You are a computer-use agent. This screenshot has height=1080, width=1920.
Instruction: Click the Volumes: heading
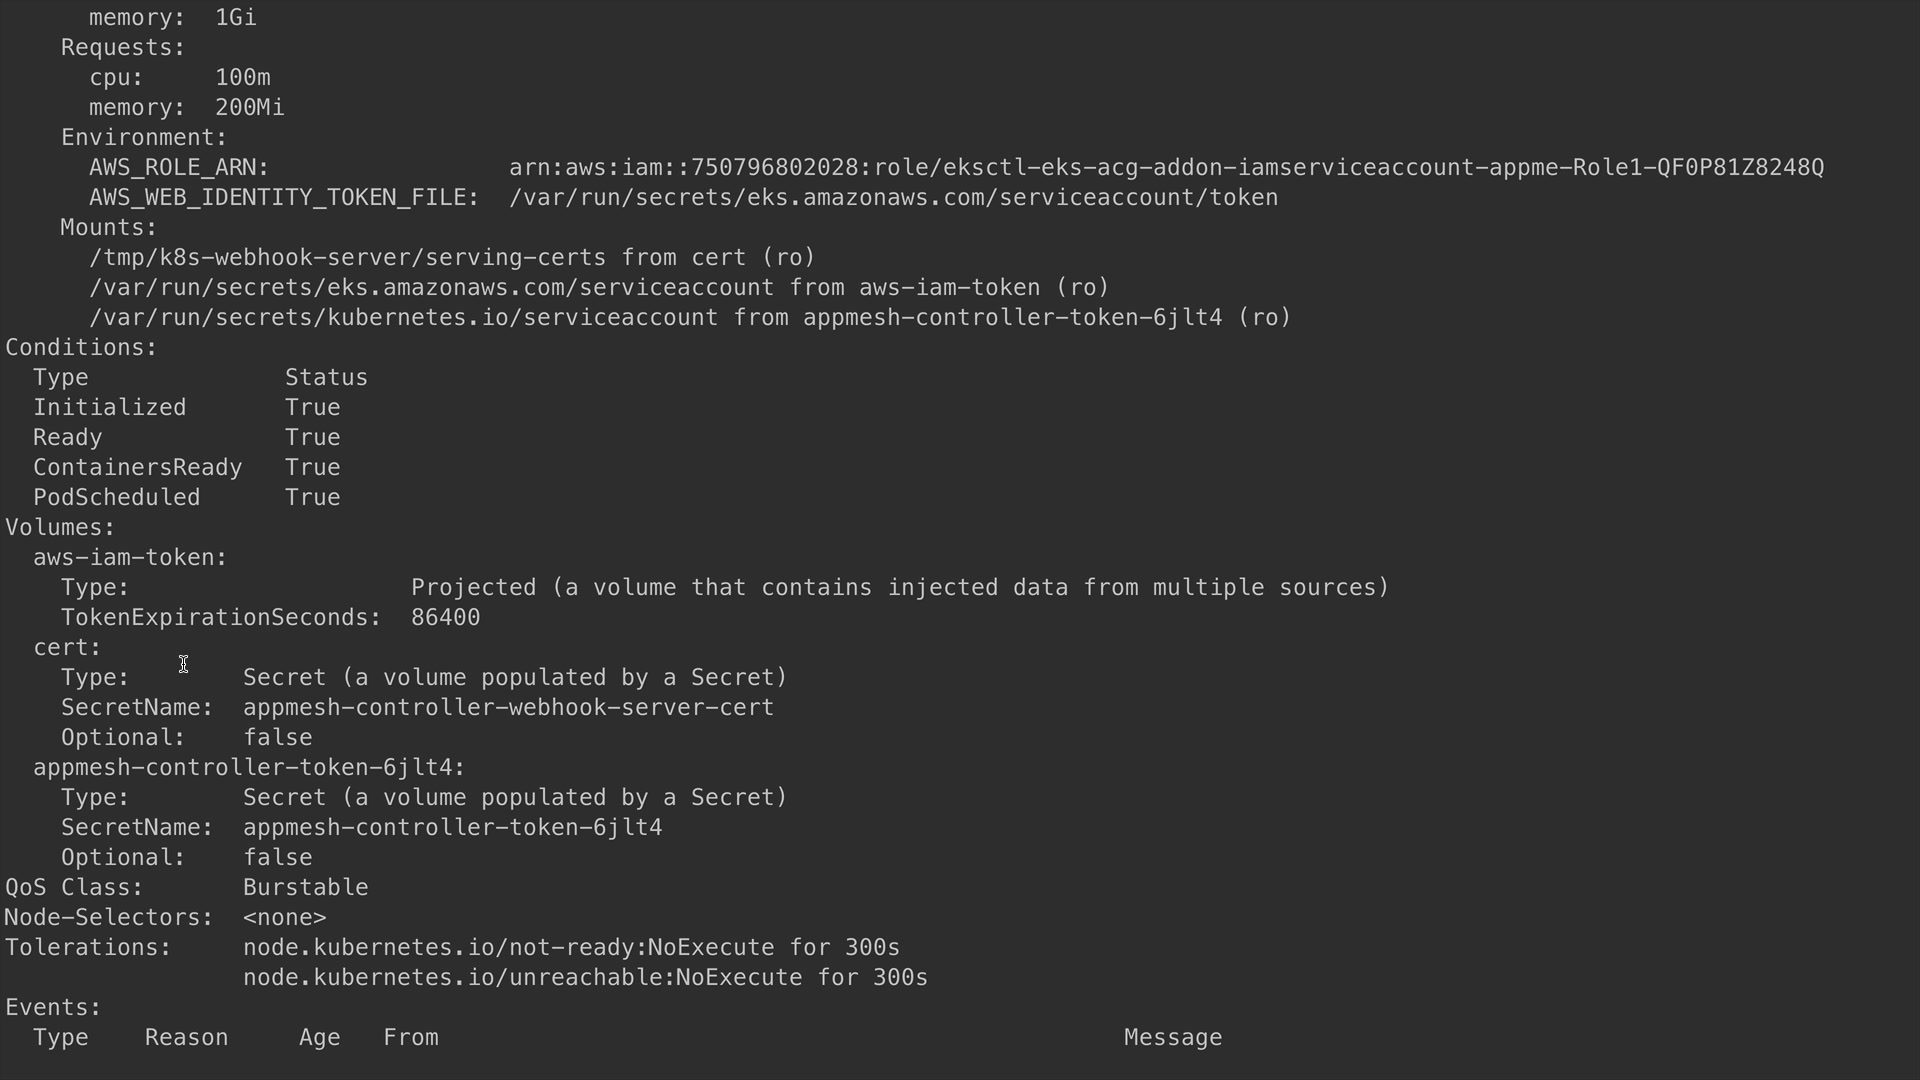60,528
